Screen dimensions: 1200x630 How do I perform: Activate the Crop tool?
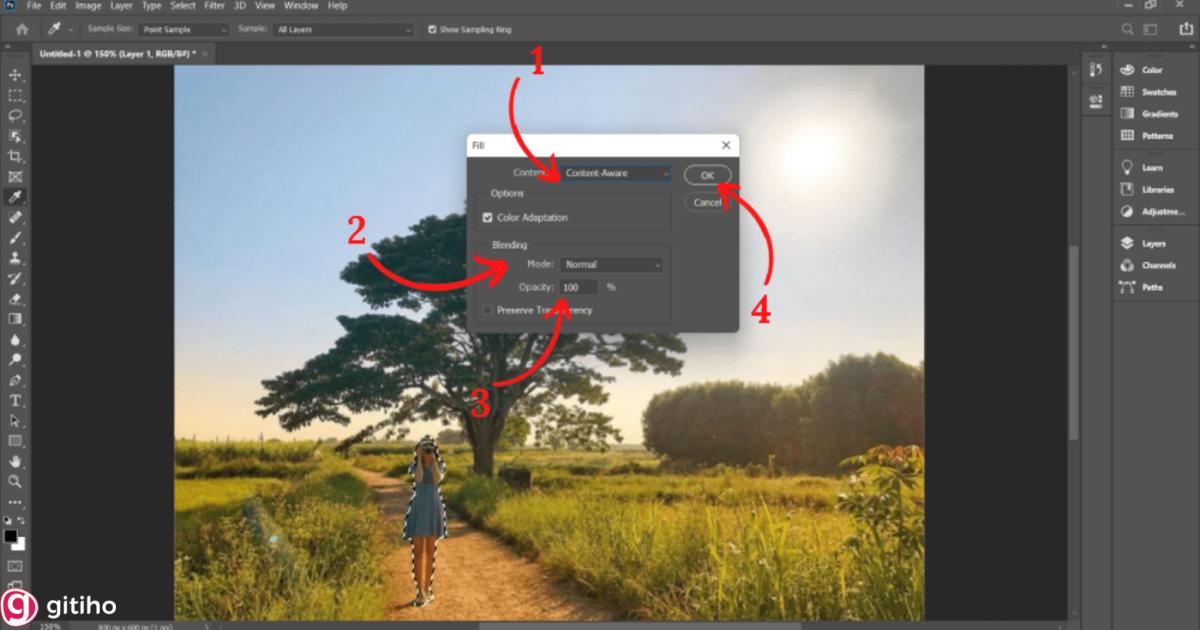(14, 156)
